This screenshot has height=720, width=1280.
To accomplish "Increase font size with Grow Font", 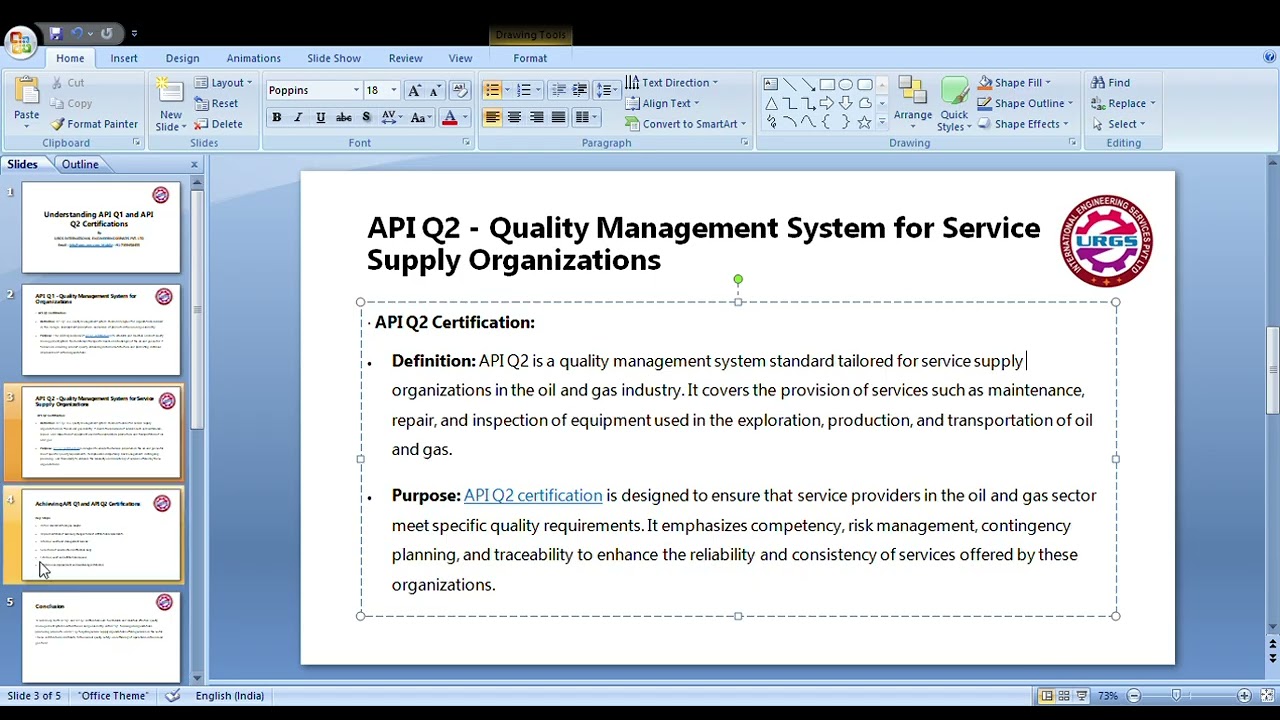I will (414, 90).
